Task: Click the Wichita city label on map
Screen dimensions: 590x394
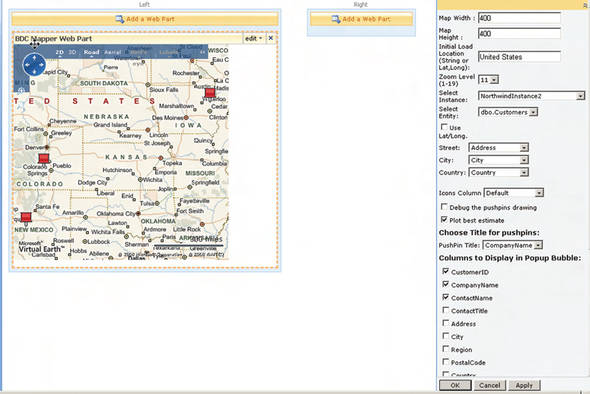Action: click(x=152, y=180)
